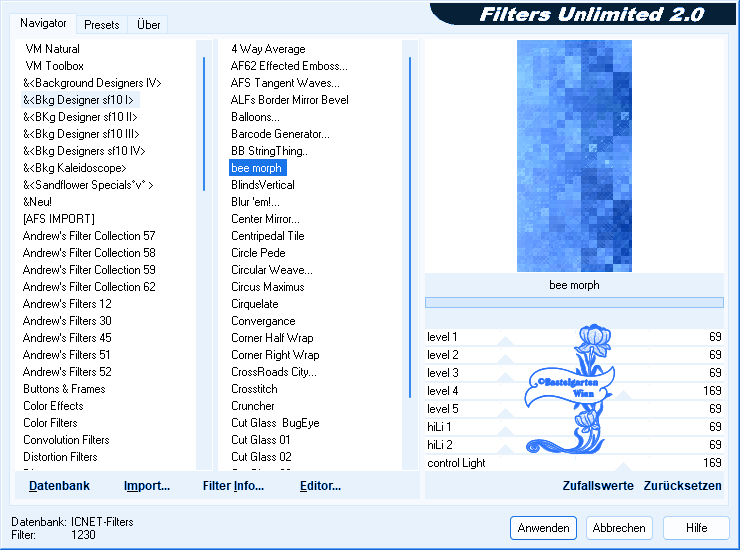Choose the Balloons... filter

tap(255, 117)
